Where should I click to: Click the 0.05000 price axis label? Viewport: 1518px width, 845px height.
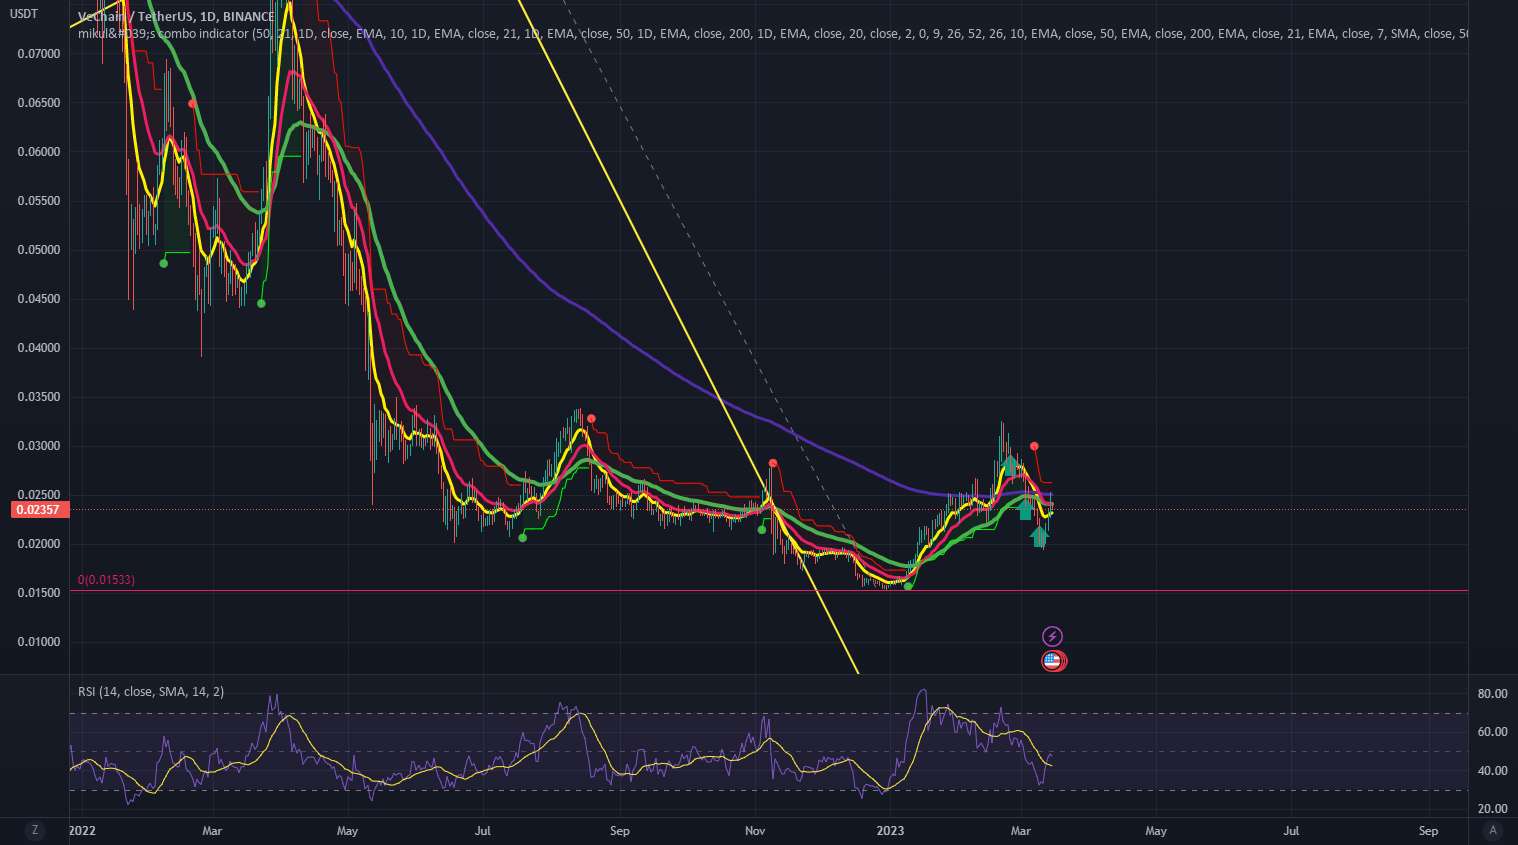point(39,250)
